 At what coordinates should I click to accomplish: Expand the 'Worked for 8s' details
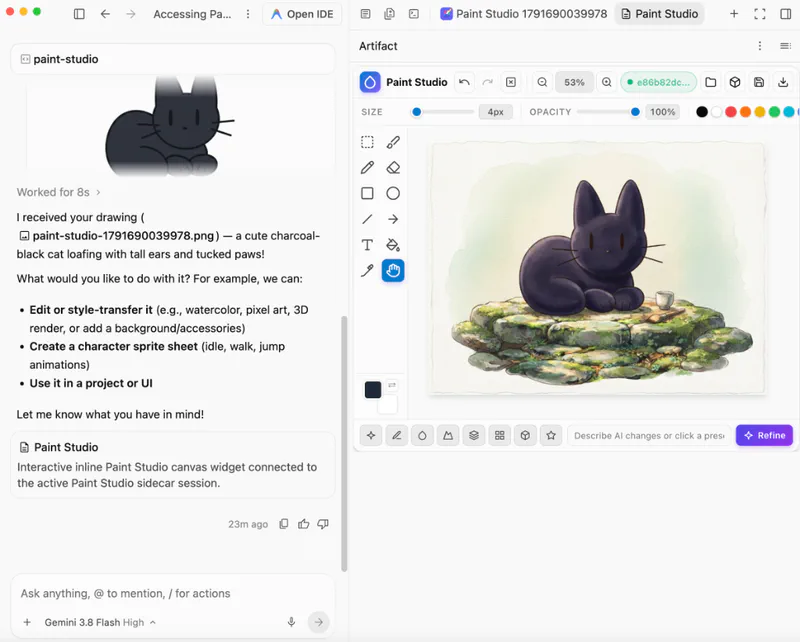tap(59, 192)
